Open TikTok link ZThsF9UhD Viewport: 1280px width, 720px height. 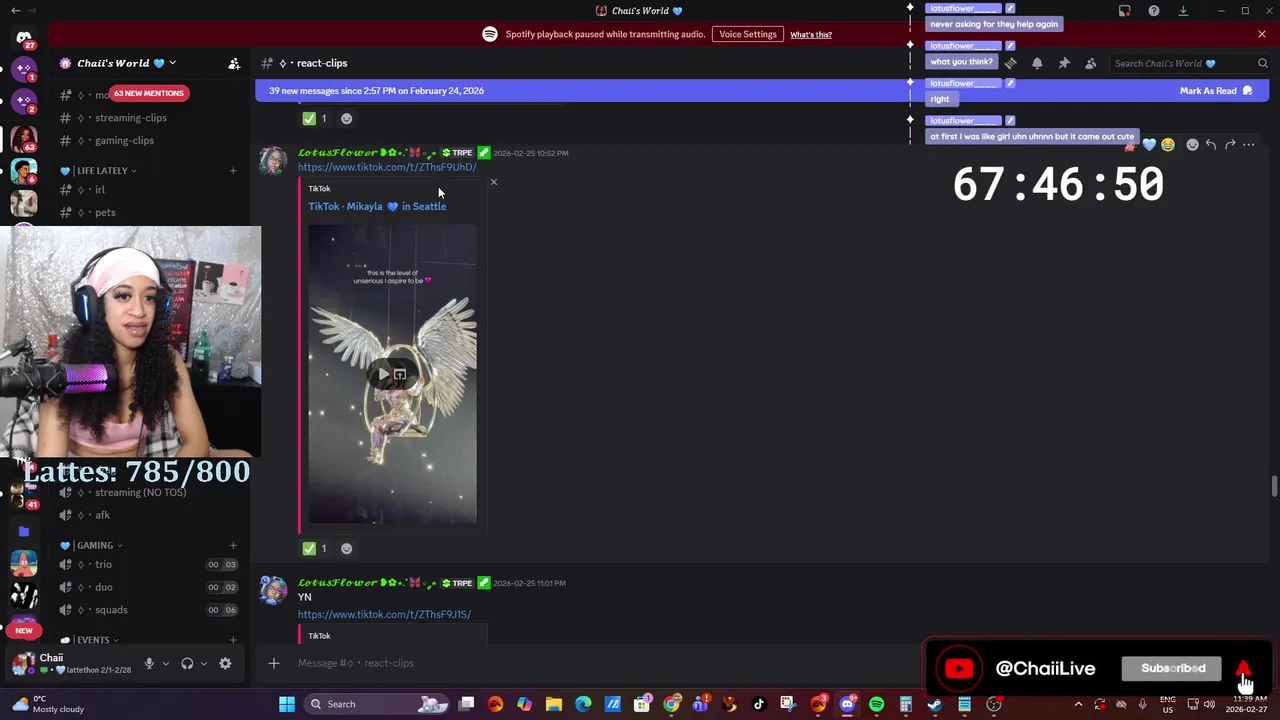[387, 167]
